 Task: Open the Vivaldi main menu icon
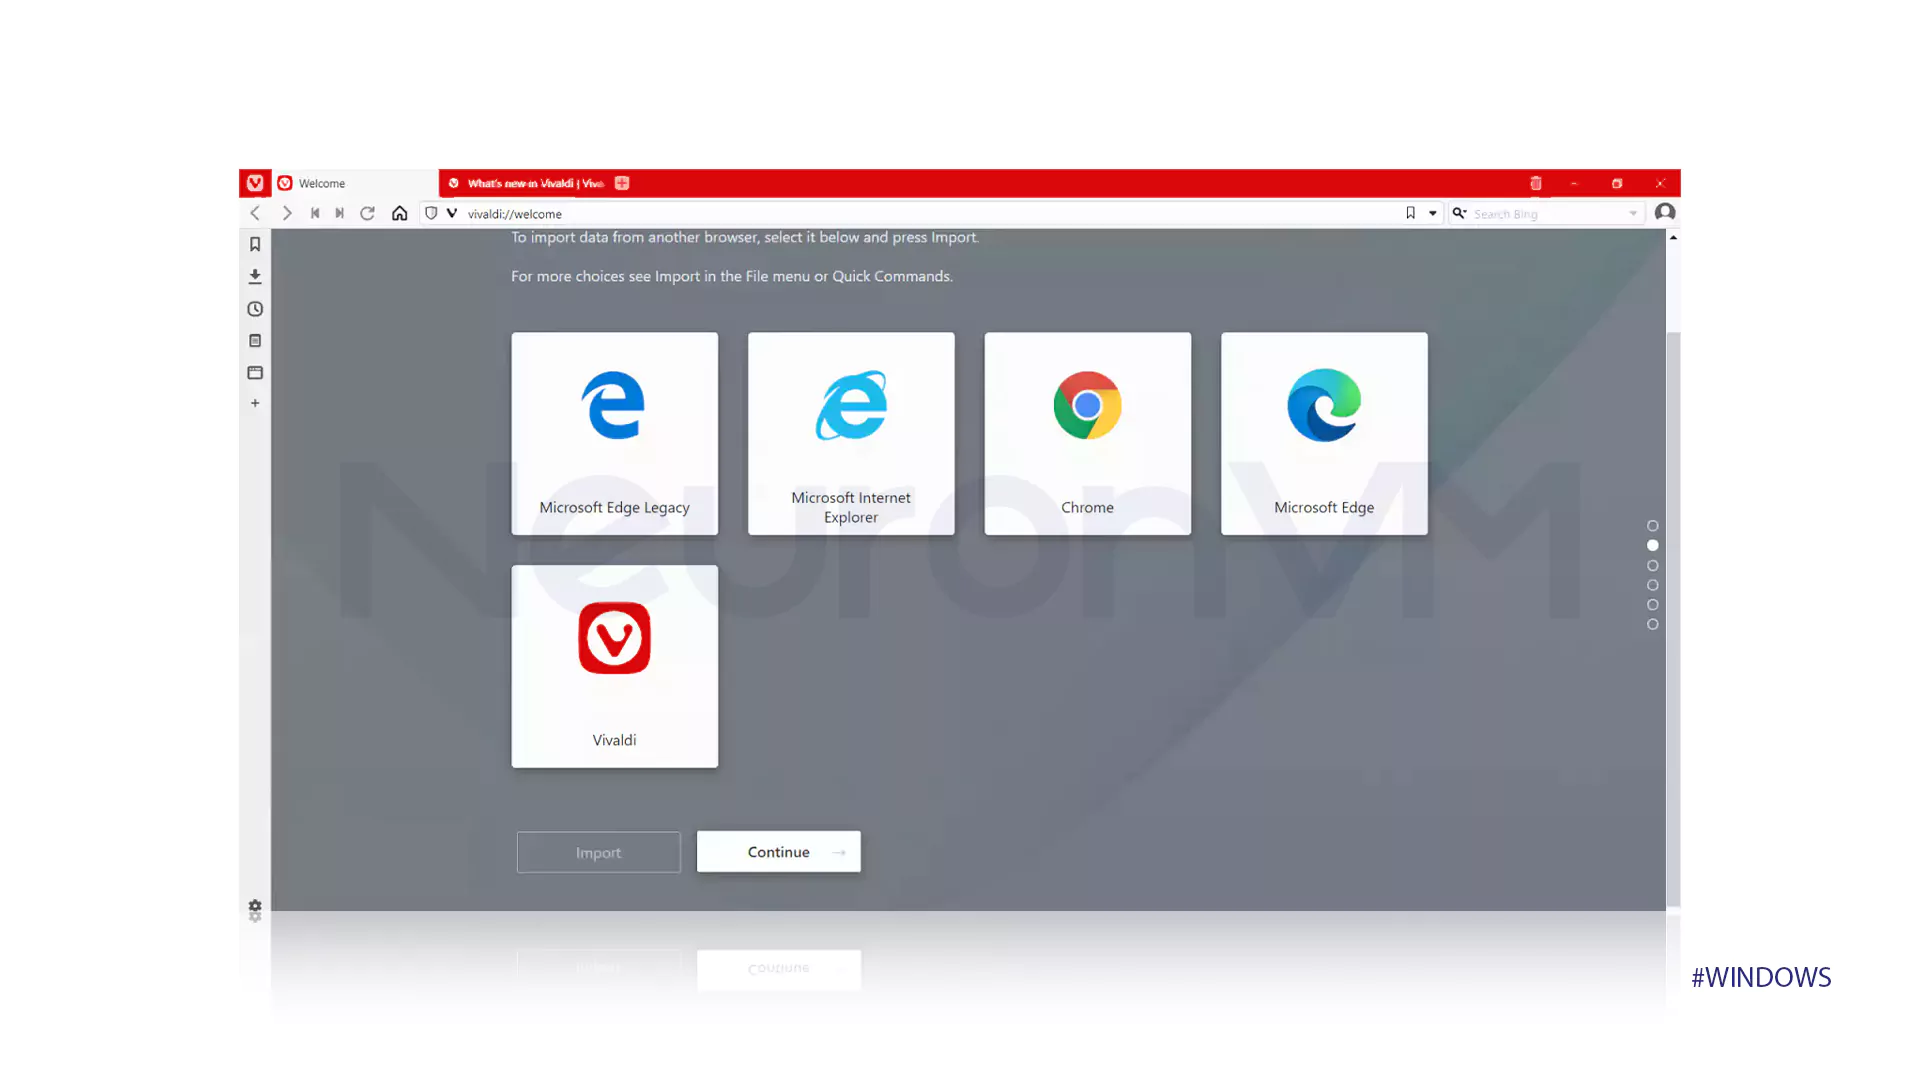point(255,183)
